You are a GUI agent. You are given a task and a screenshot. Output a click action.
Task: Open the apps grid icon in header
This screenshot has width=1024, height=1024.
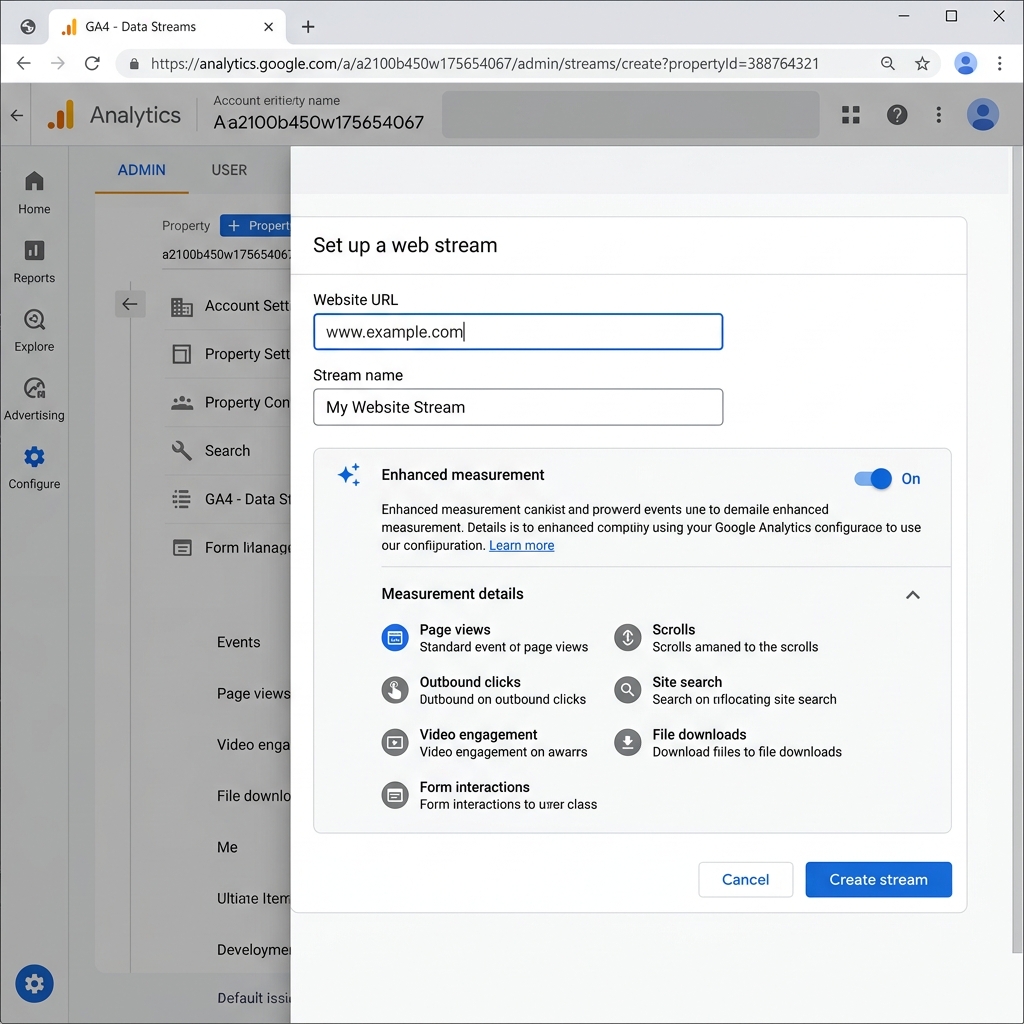(x=850, y=115)
